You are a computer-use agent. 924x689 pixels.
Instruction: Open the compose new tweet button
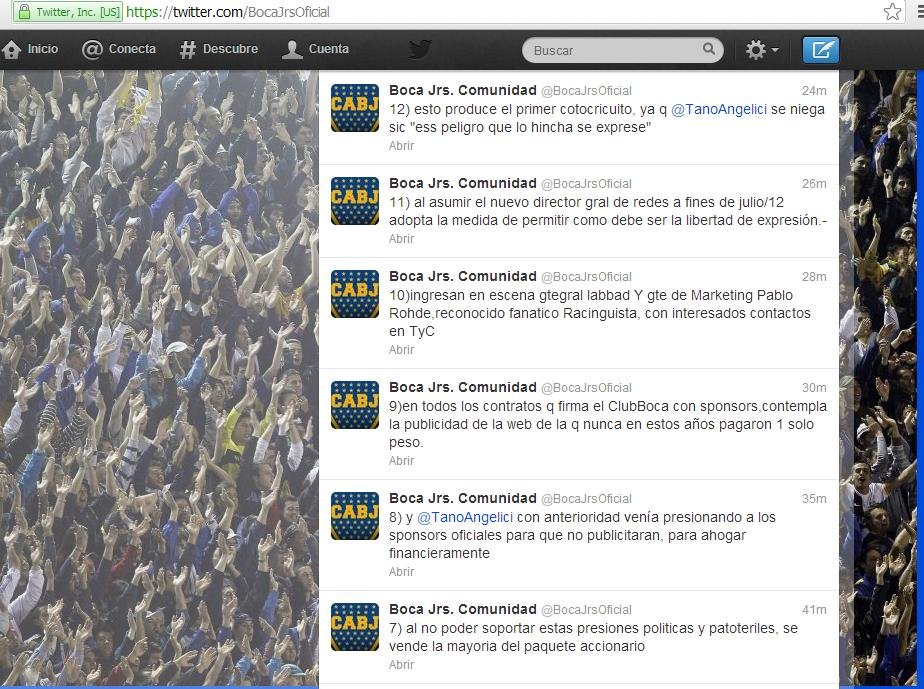tap(820, 50)
